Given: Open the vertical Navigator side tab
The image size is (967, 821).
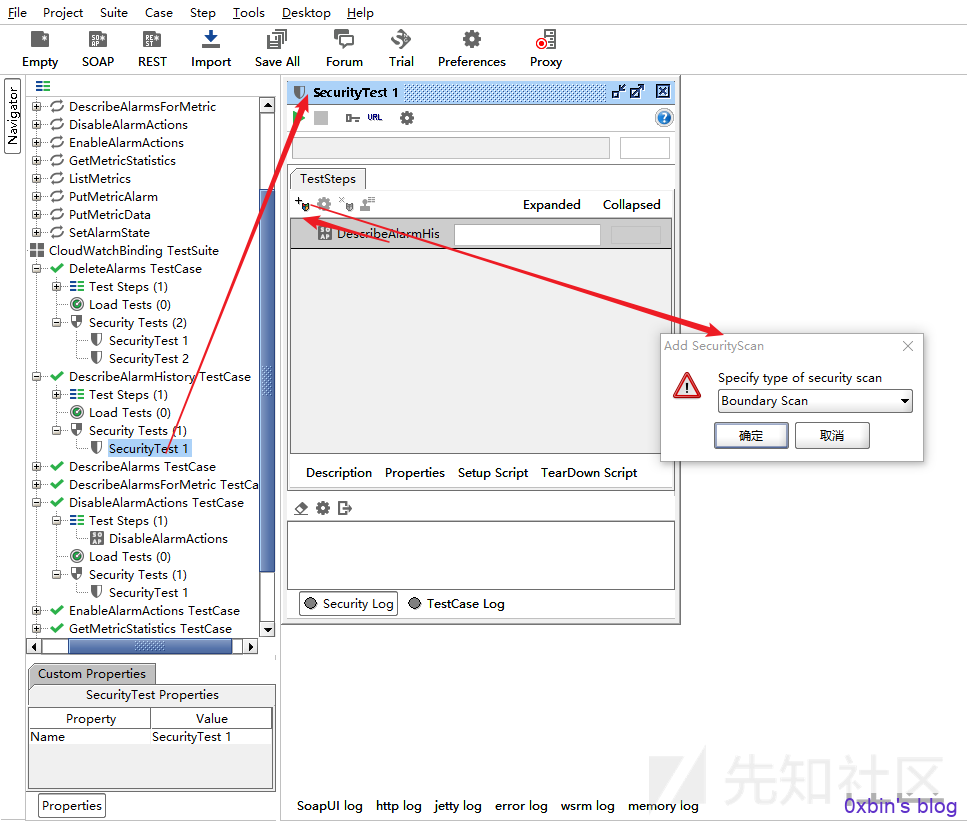Looking at the screenshot, I should tap(12, 115).
